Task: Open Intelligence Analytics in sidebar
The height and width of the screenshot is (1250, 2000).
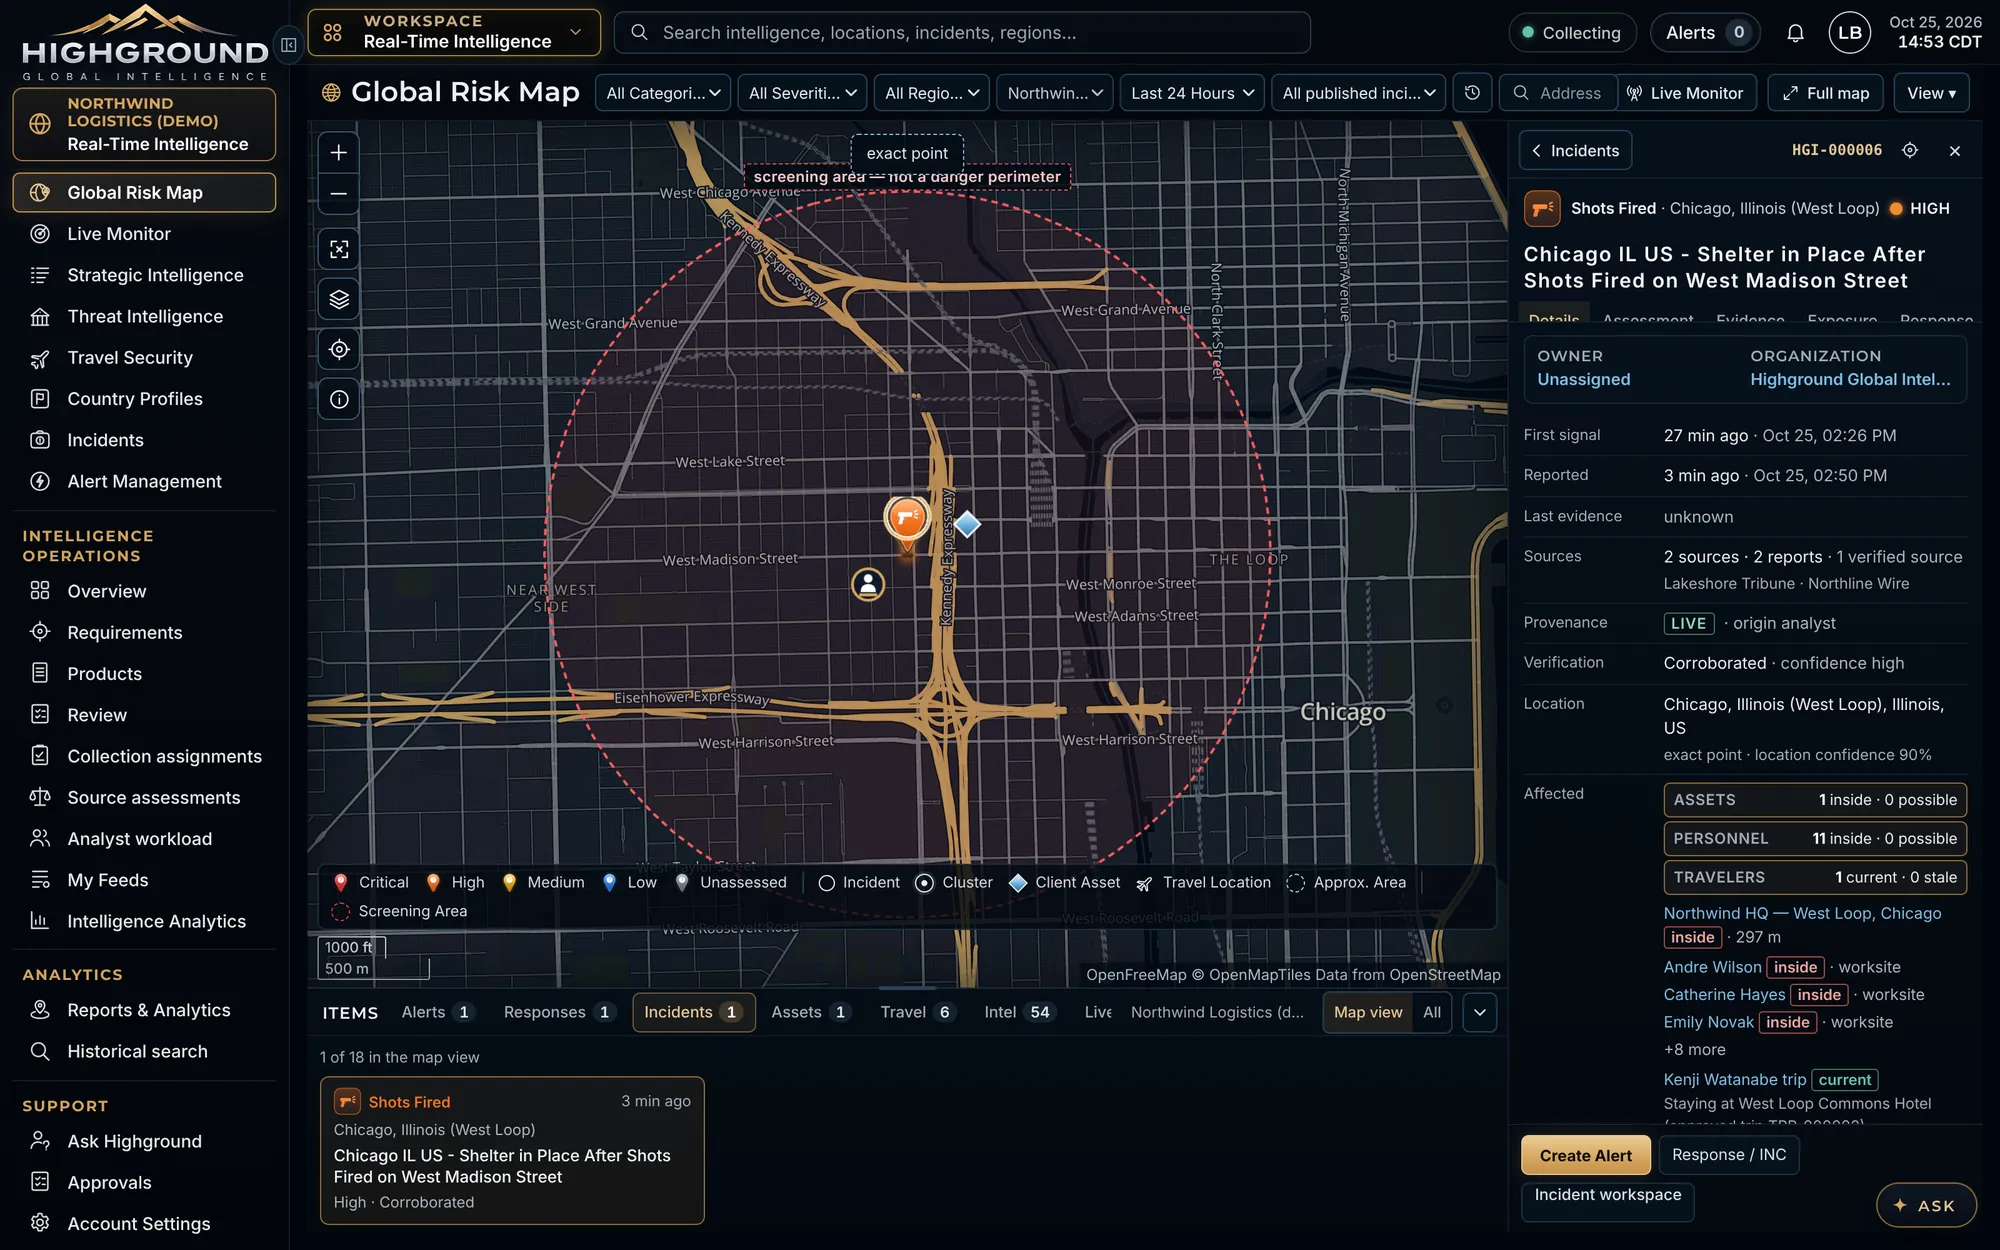Action: click(x=143, y=921)
